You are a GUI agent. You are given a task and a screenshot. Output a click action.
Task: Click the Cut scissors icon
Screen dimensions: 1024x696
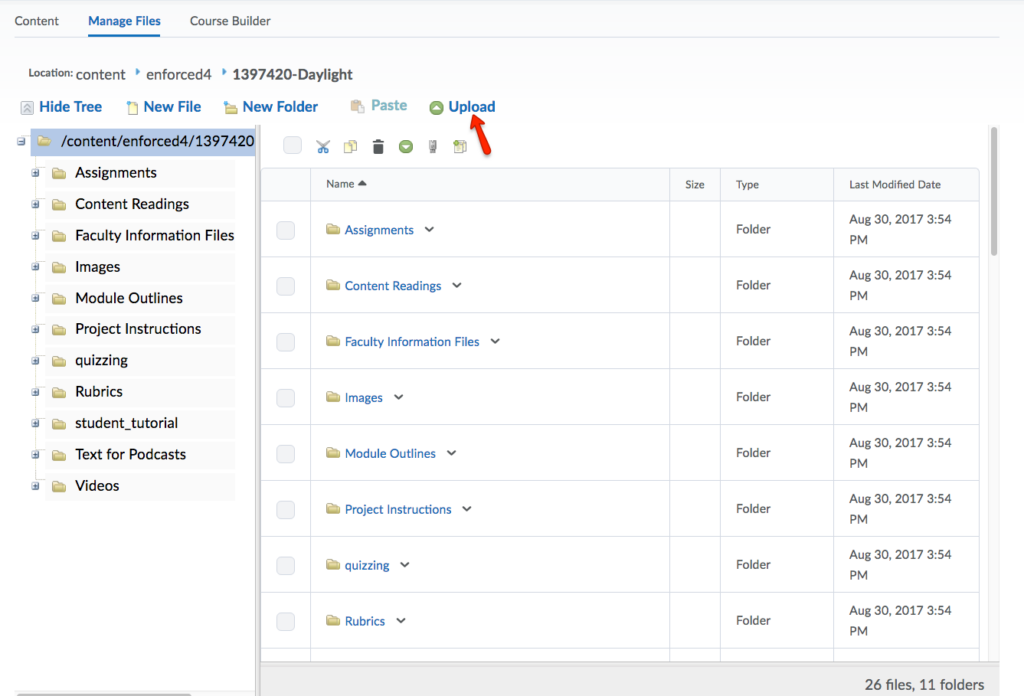pyautogui.click(x=323, y=147)
